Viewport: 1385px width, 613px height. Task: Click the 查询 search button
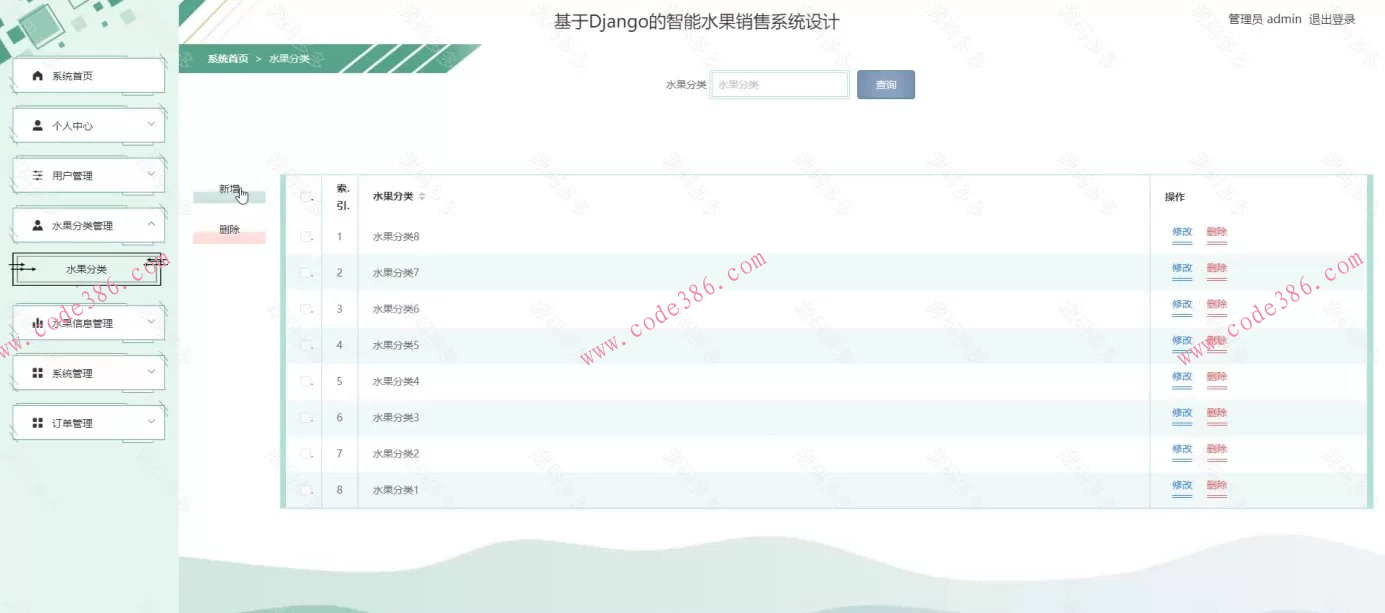[884, 84]
